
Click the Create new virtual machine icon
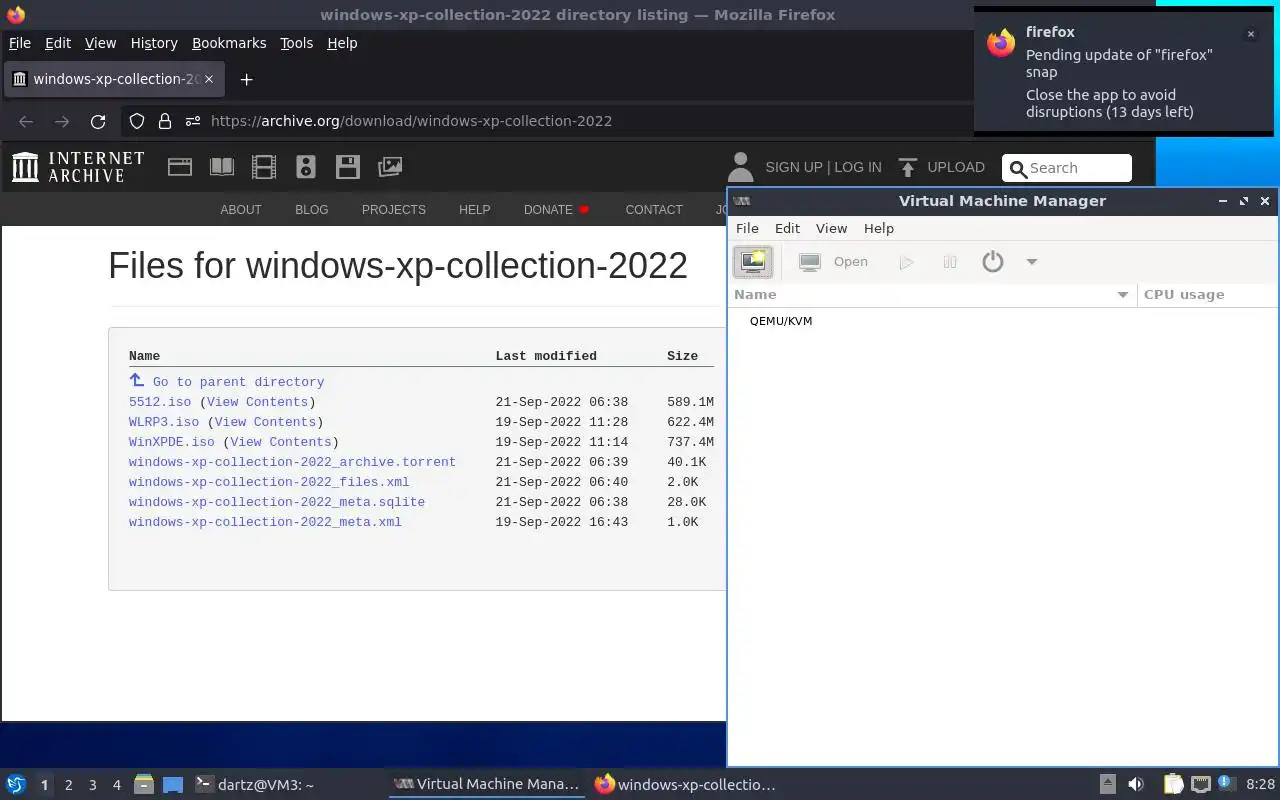(753, 262)
